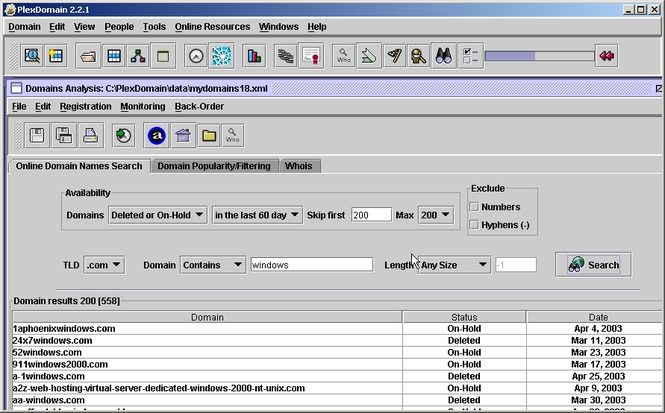
Task: Open the Tools menu
Action: (154, 27)
